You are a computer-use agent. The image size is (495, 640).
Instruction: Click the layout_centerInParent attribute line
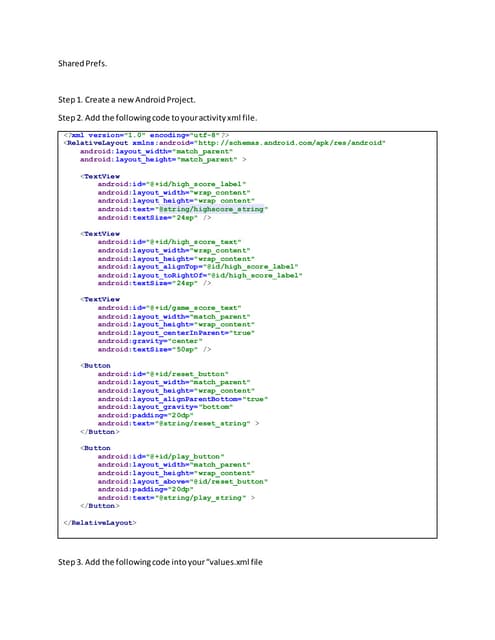tap(176, 333)
